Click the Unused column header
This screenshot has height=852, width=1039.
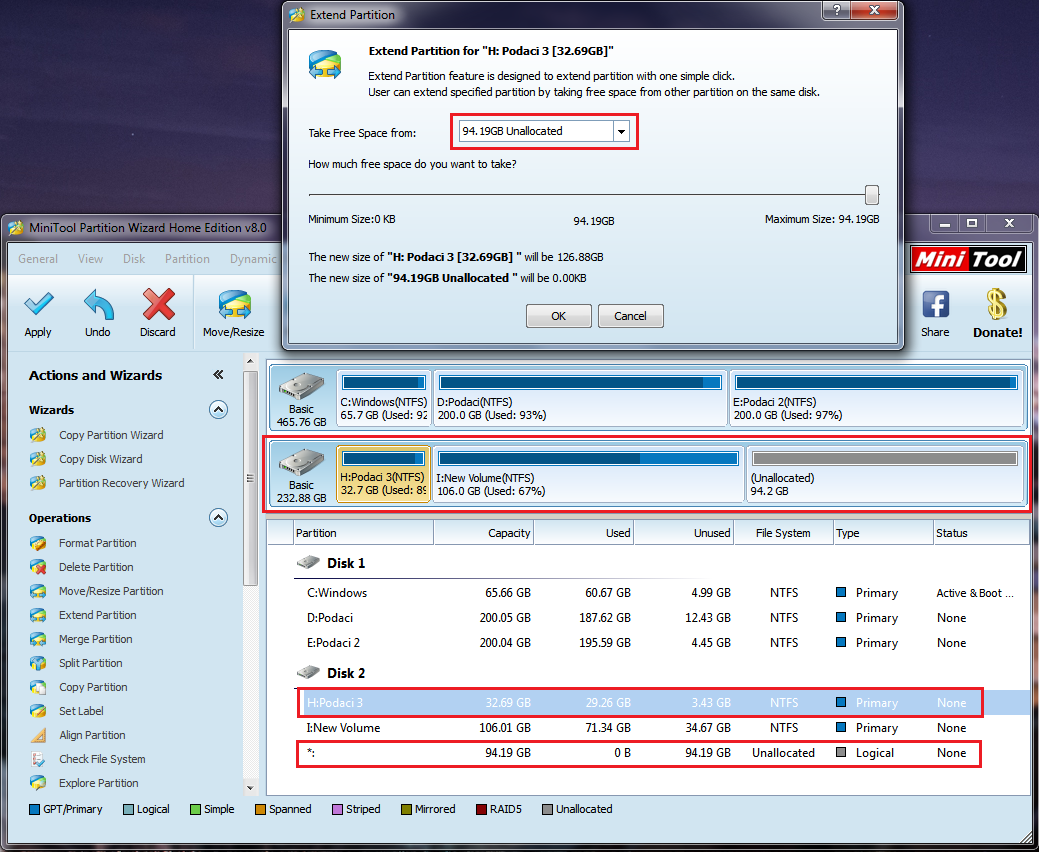[x=684, y=533]
